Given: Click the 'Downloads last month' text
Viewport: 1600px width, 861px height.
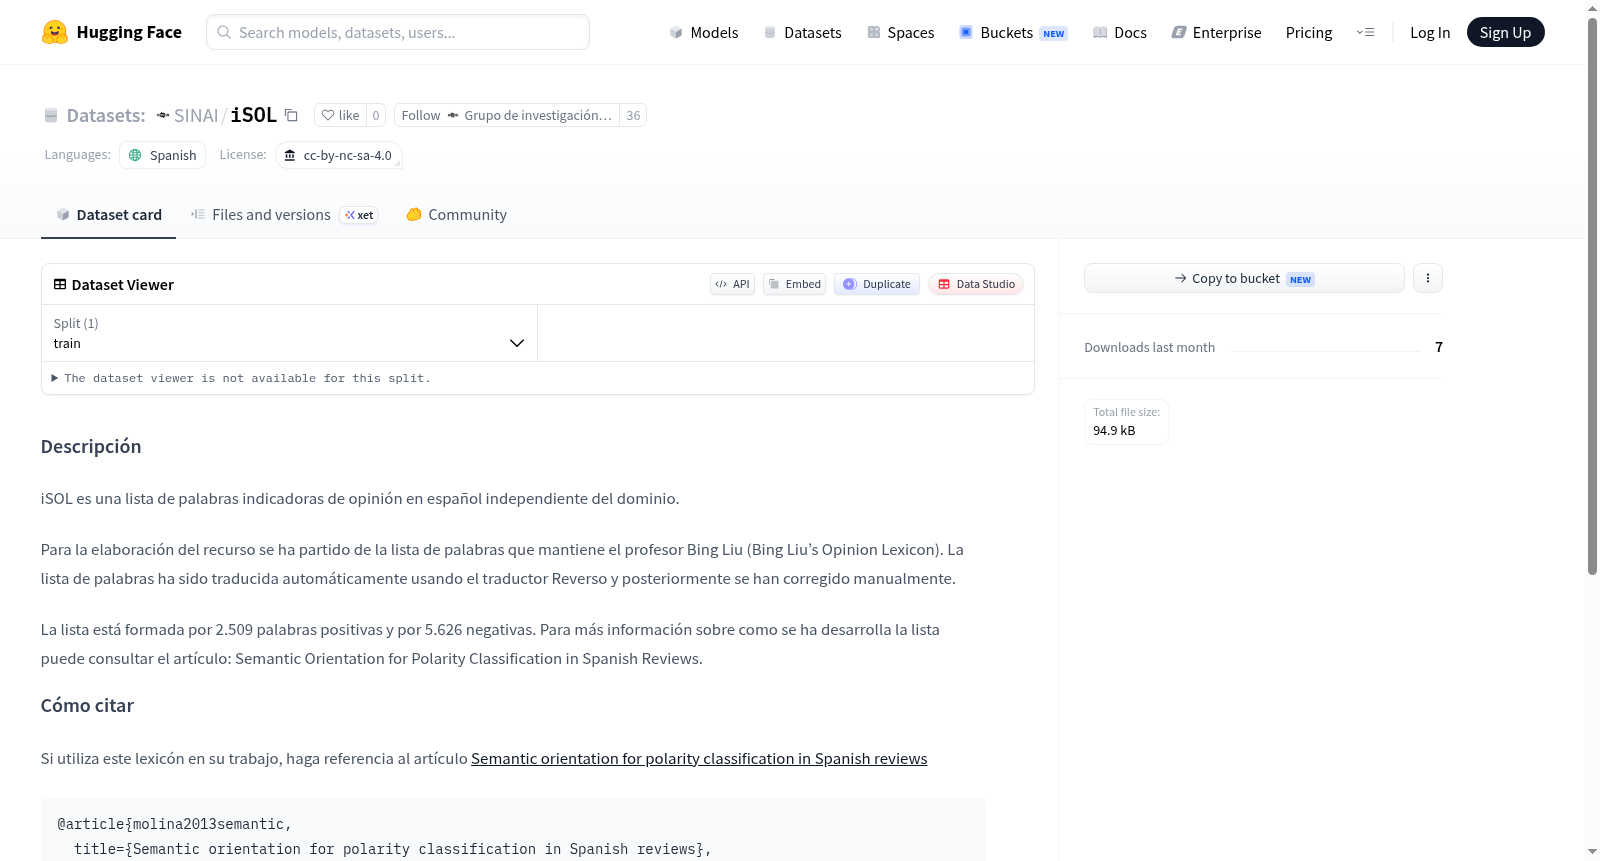Looking at the screenshot, I should click(x=1150, y=347).
